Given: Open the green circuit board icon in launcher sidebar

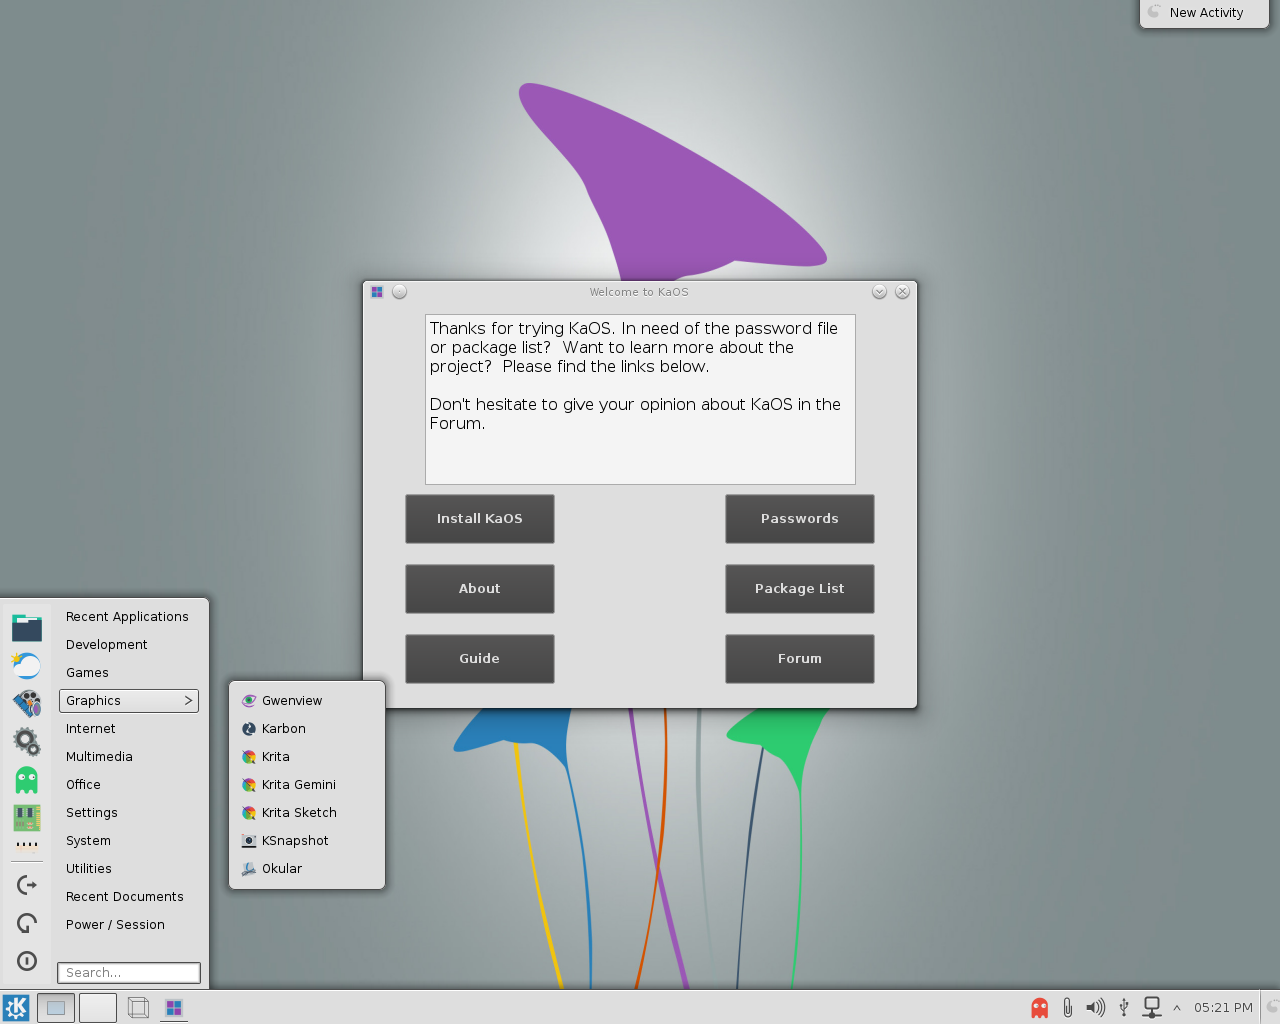Looking at the screenshot, I should [27, 818].
